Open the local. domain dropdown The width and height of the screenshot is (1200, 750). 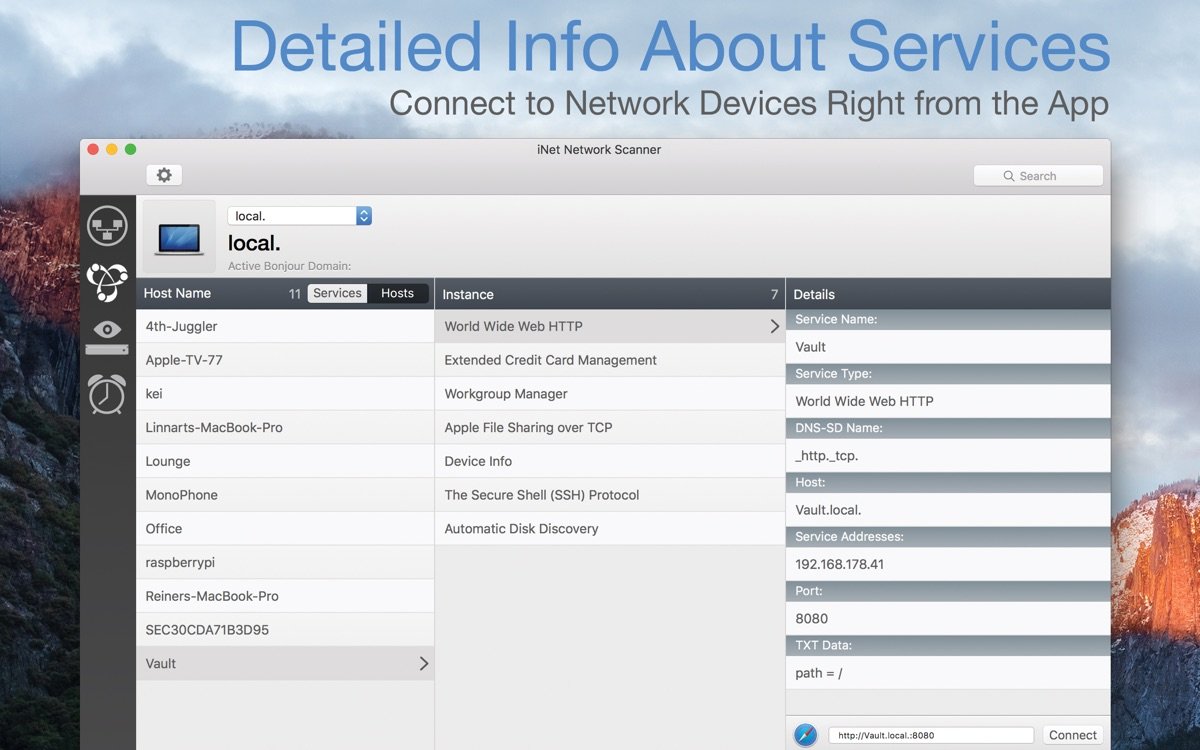pyautogui.click(x=362, y=215)
